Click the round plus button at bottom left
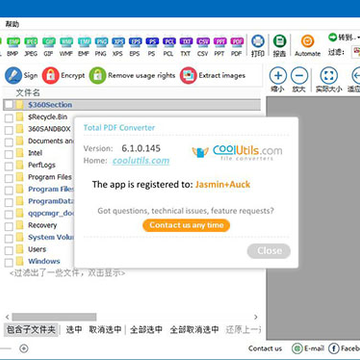This screenshot has width=360, height=360. coord(24,349)
